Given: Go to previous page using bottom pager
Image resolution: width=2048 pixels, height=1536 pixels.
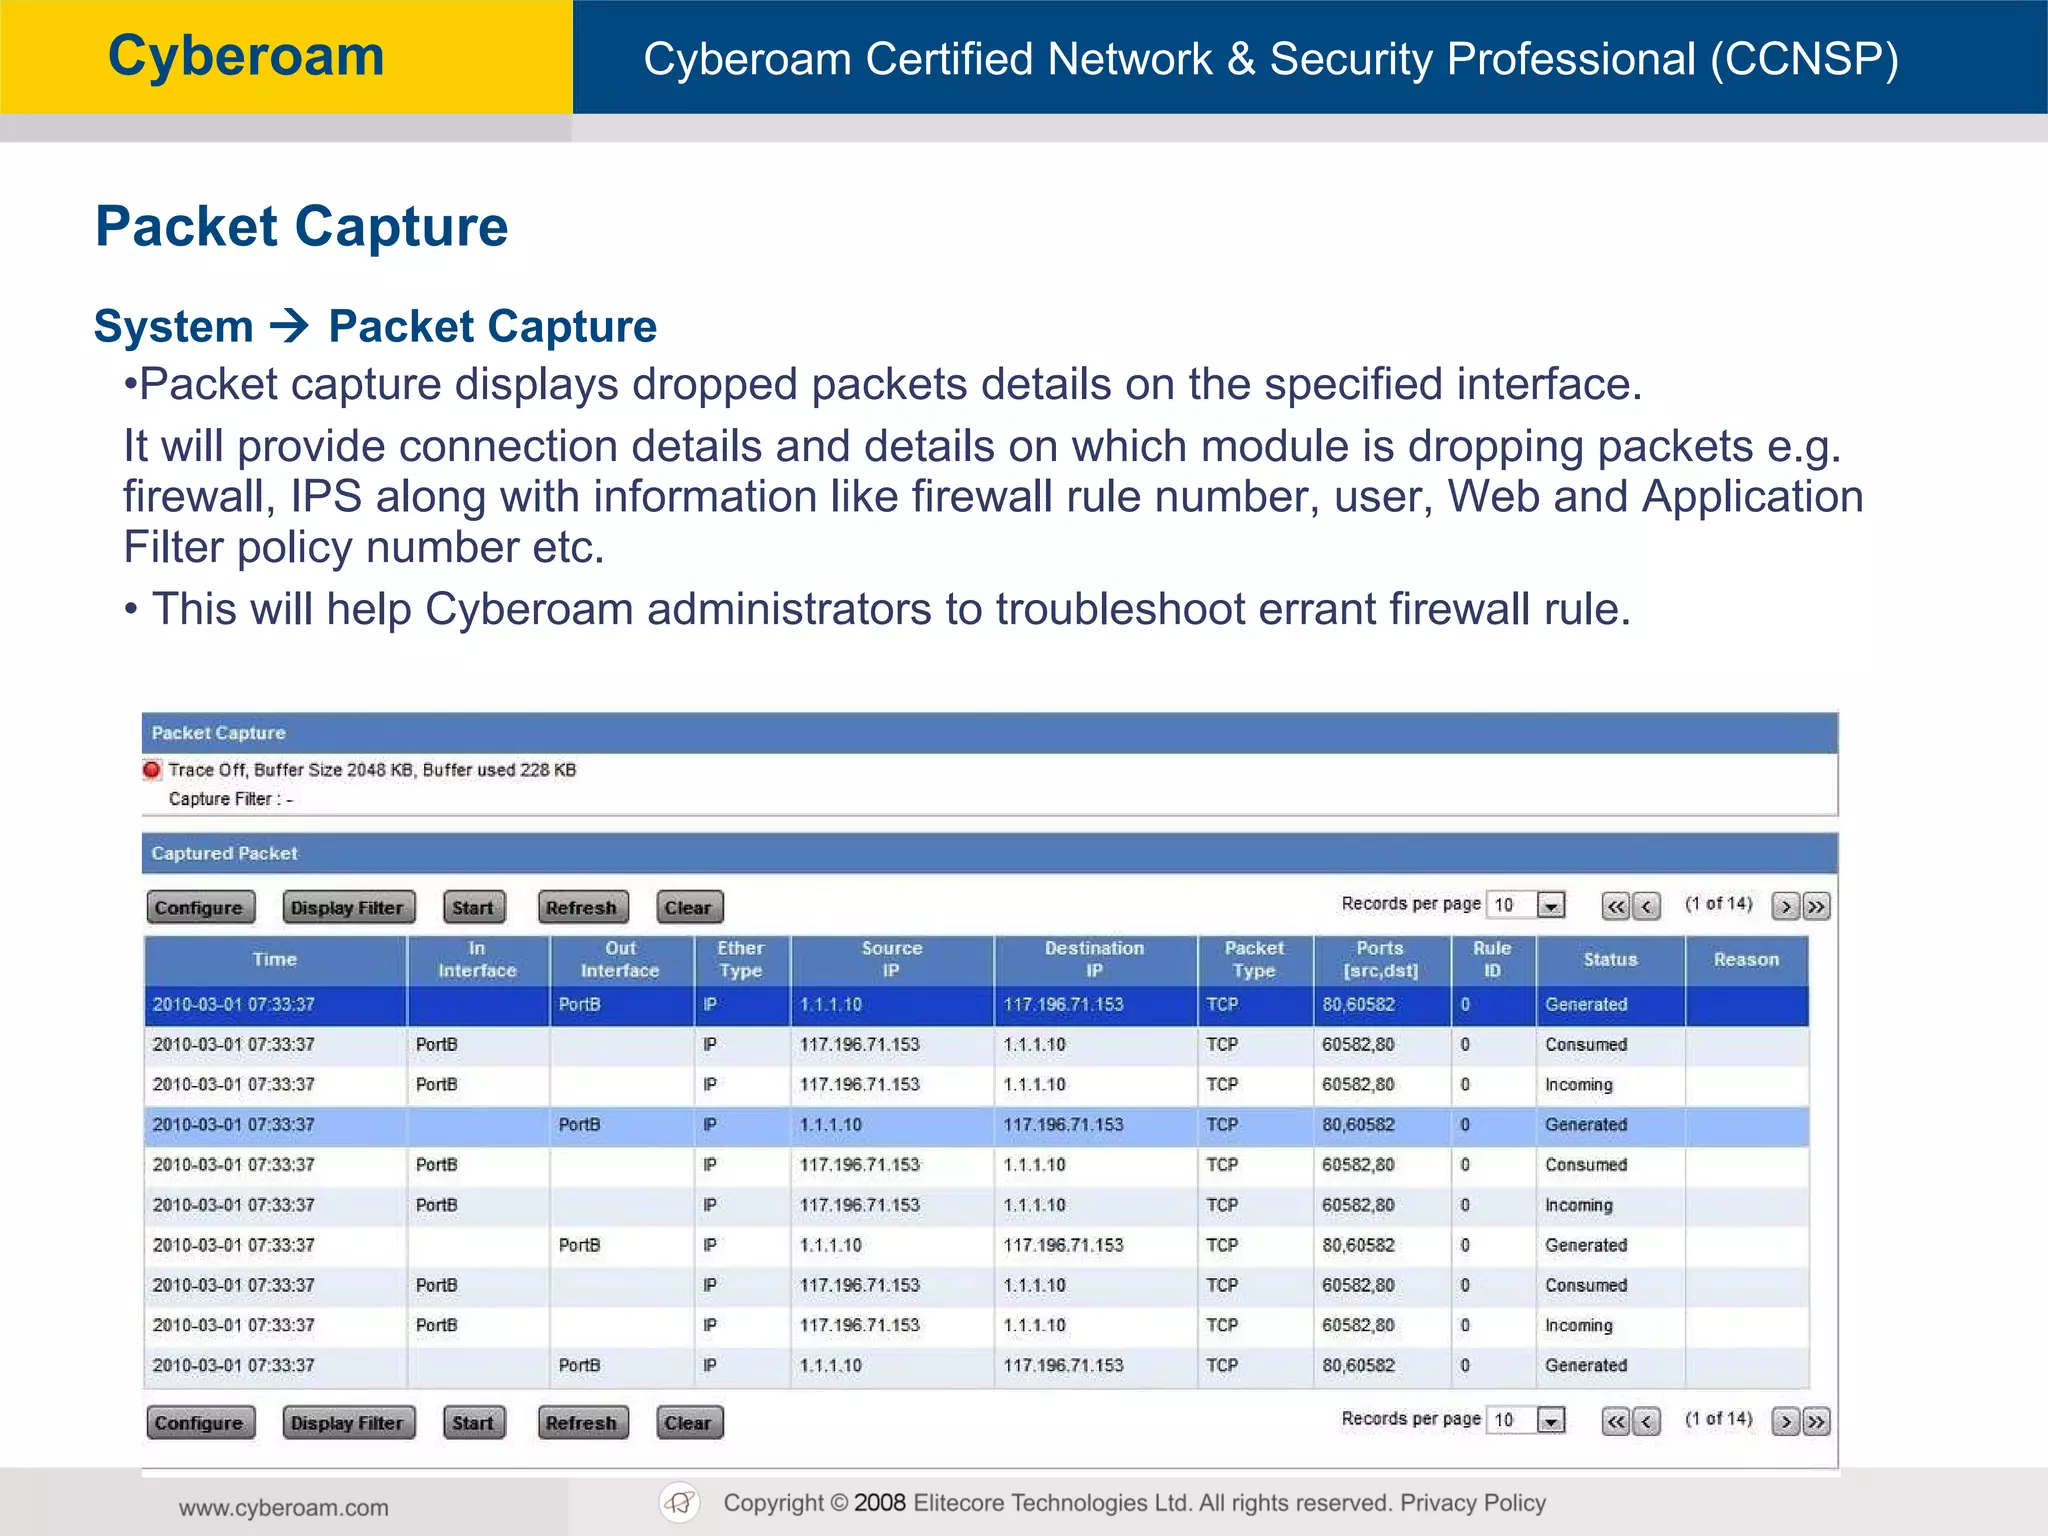Looking at the screenshot, I should 1647,1421.
